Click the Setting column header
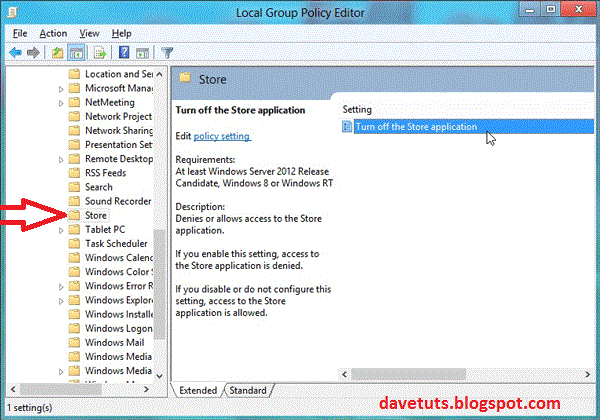Screen dimensions: 600x420 click(x=357, y=109)
